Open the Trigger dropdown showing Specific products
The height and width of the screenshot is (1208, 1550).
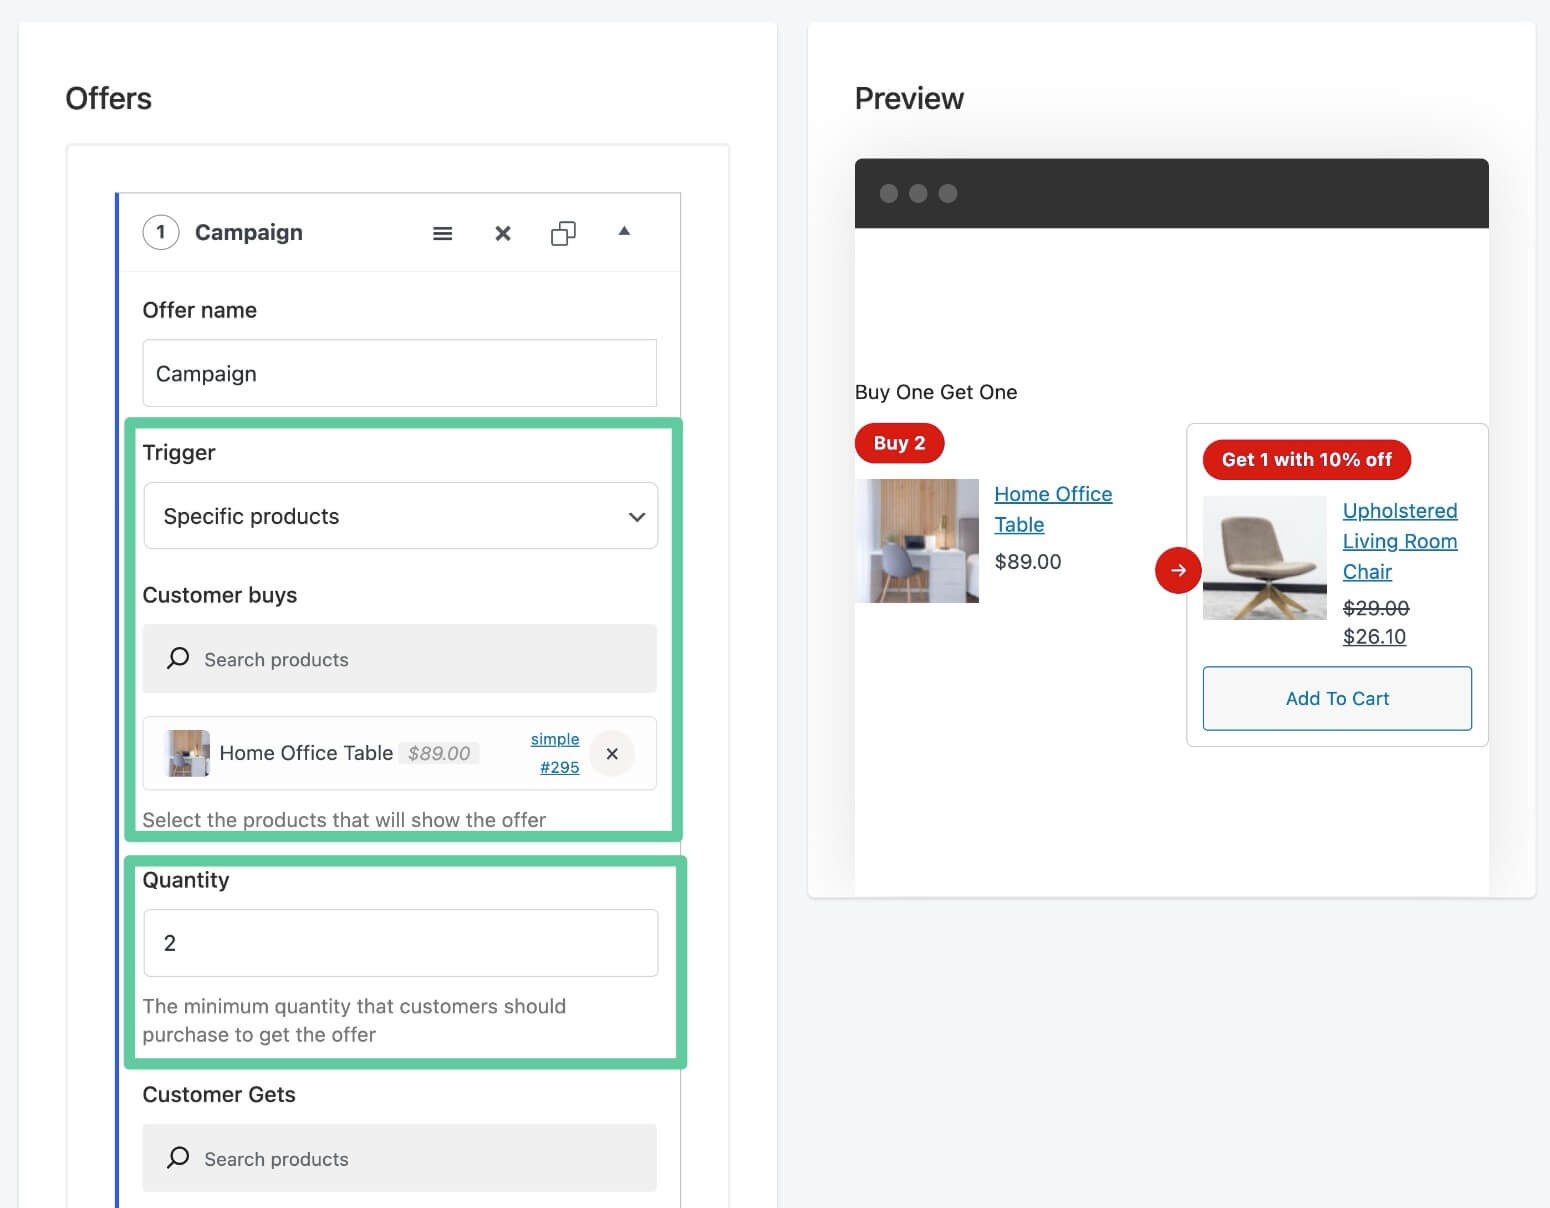coord(400,516)
